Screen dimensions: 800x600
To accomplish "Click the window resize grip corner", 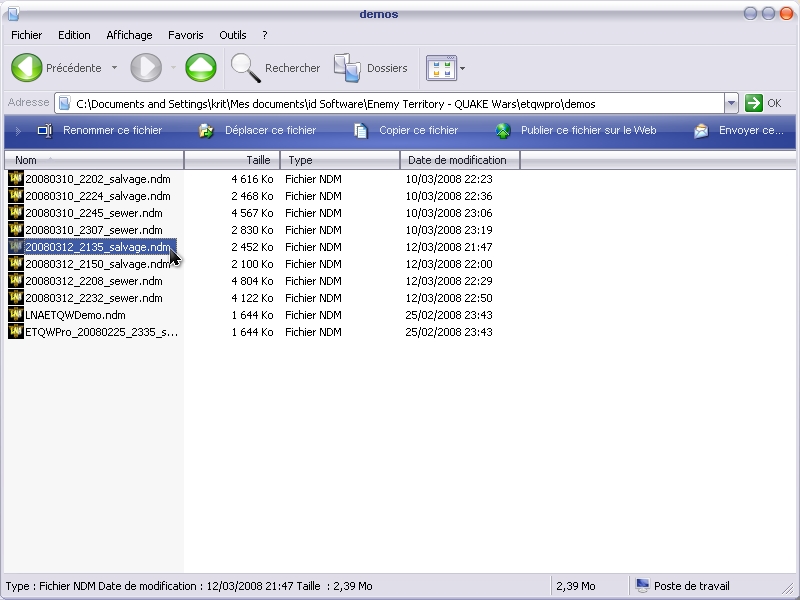I will pos(789,587).
